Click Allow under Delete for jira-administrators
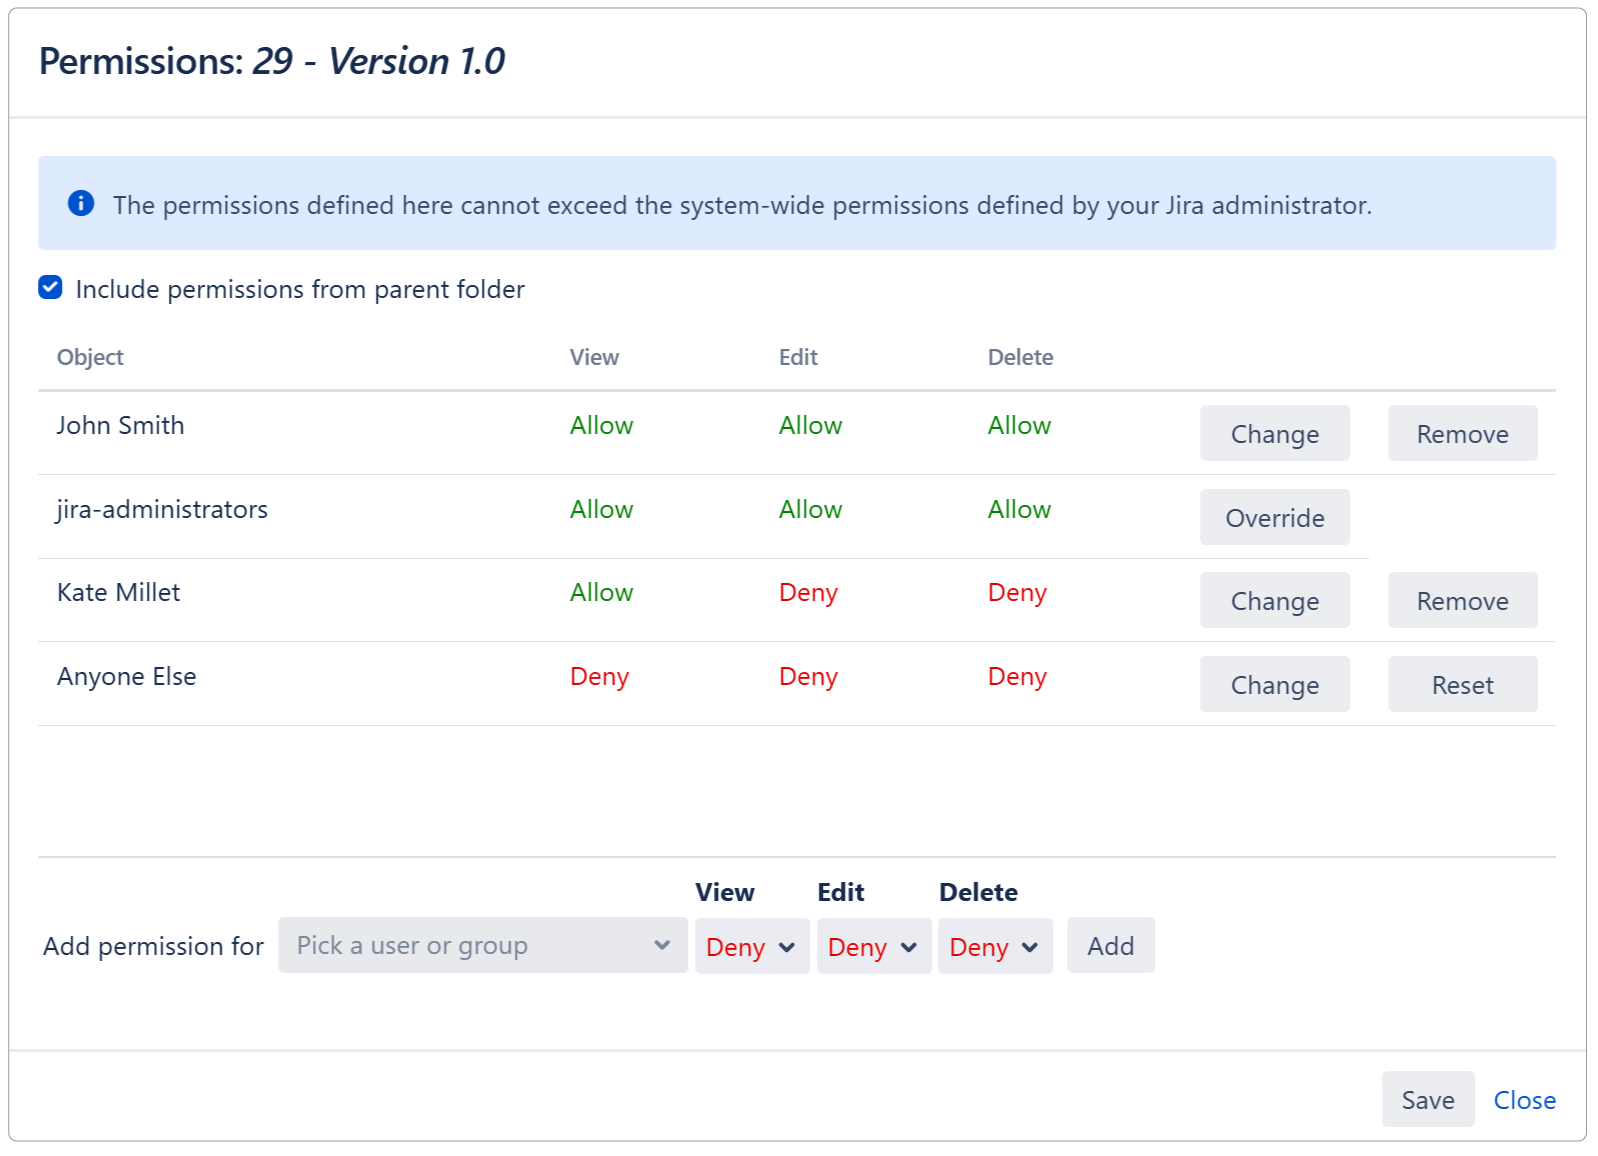This screenshot has width=1598, height=1156. [x=1018, y=509]
